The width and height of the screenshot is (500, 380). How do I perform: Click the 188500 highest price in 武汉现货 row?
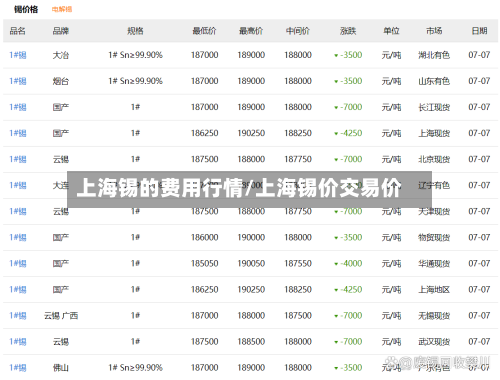(251, 342)
